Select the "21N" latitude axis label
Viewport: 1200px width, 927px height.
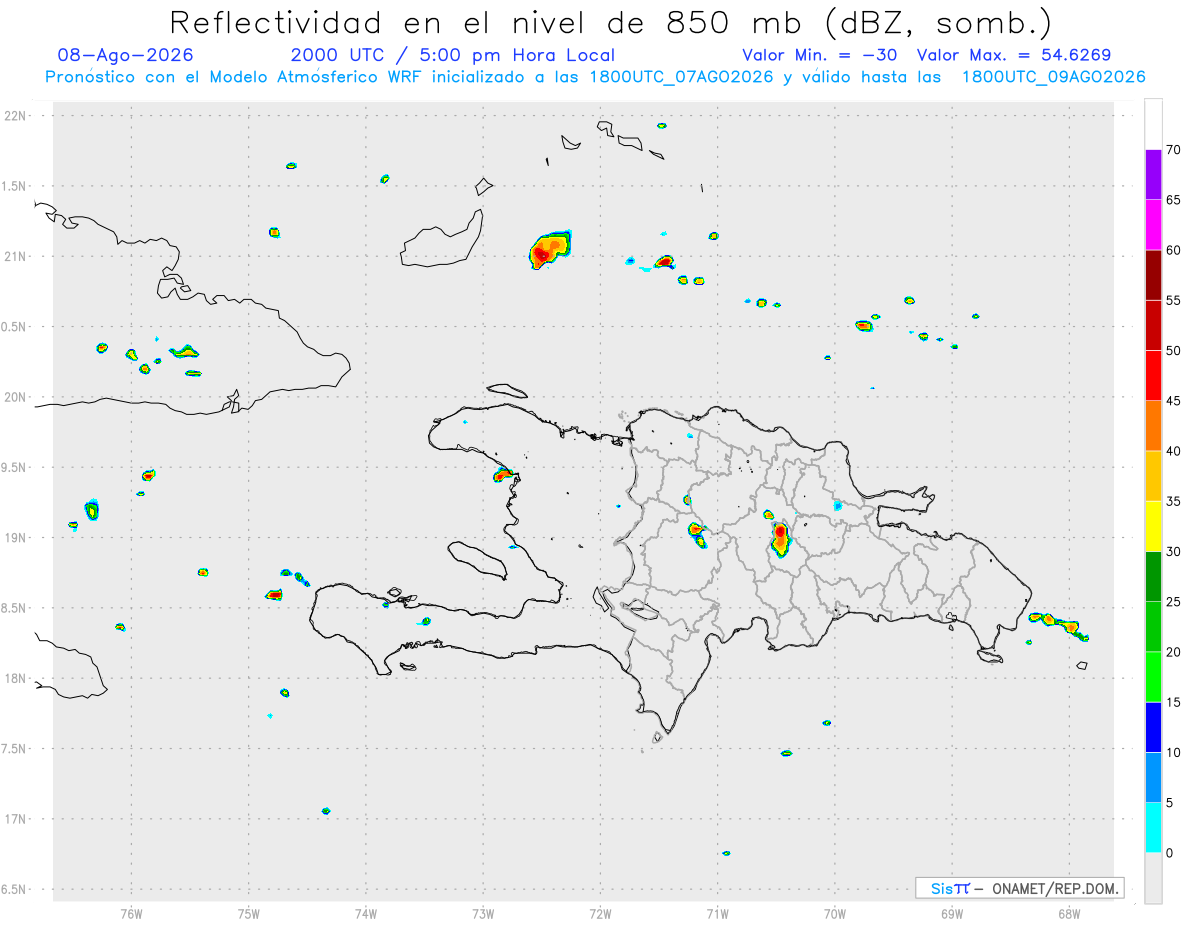17,256
